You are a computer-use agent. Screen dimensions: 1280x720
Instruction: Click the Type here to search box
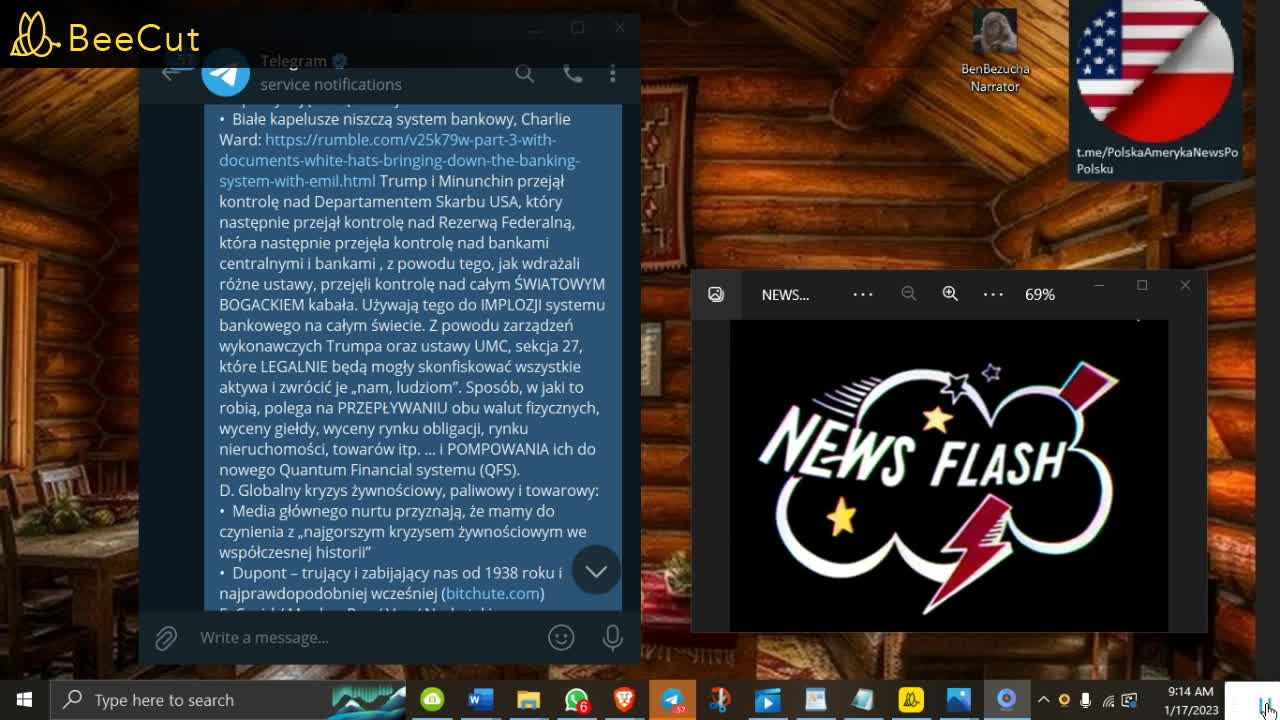(x=228, y=700)
